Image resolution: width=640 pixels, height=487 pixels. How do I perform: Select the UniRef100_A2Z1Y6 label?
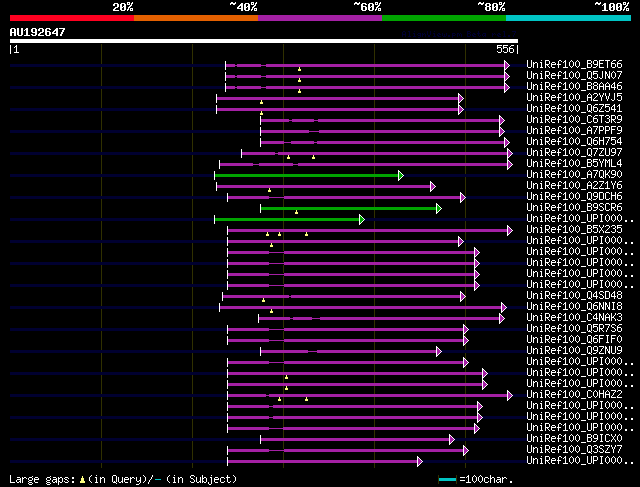[574, 186]
